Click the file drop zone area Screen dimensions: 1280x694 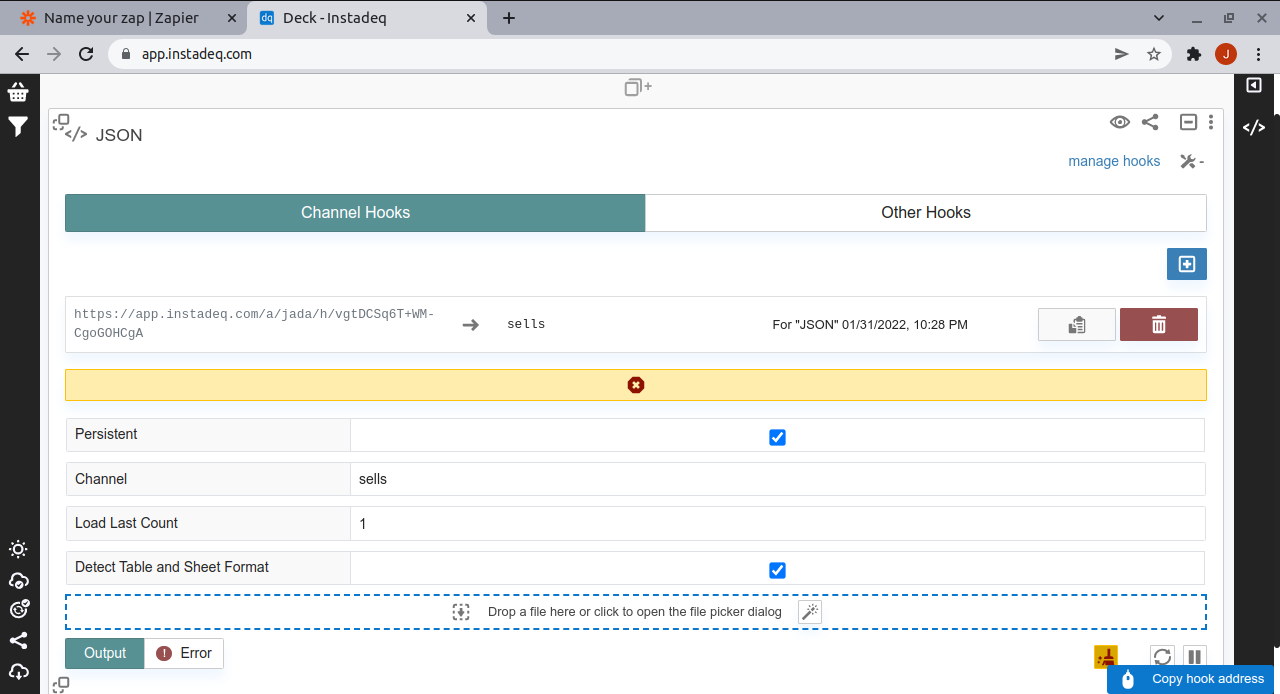[636, 612]
